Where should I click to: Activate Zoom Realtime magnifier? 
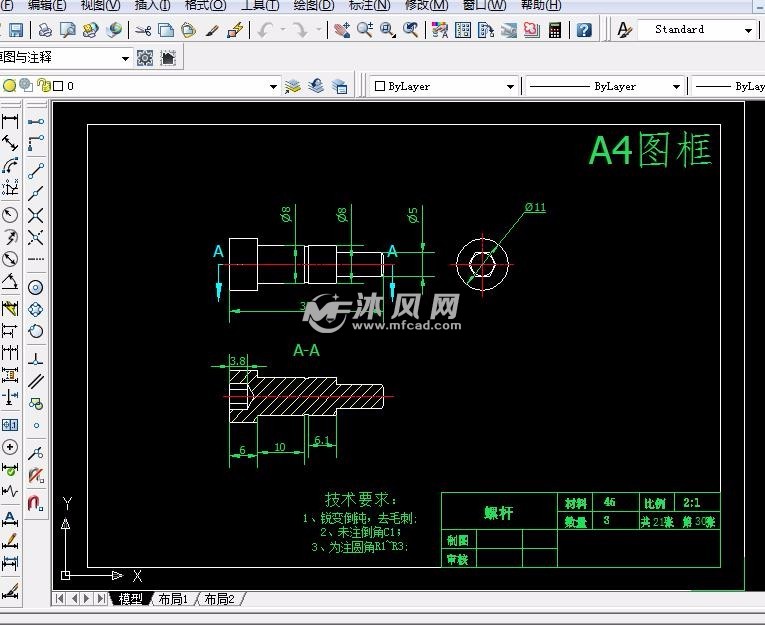click(365, 30)
